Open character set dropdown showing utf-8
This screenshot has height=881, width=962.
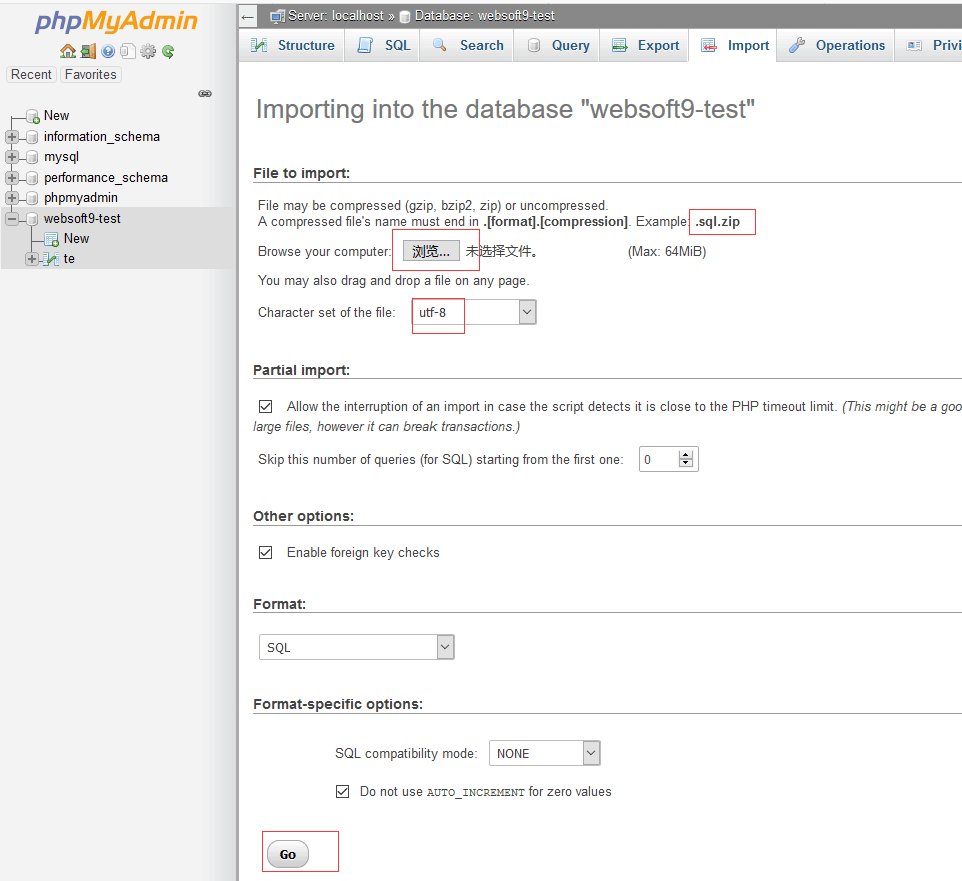pos(474,312)
